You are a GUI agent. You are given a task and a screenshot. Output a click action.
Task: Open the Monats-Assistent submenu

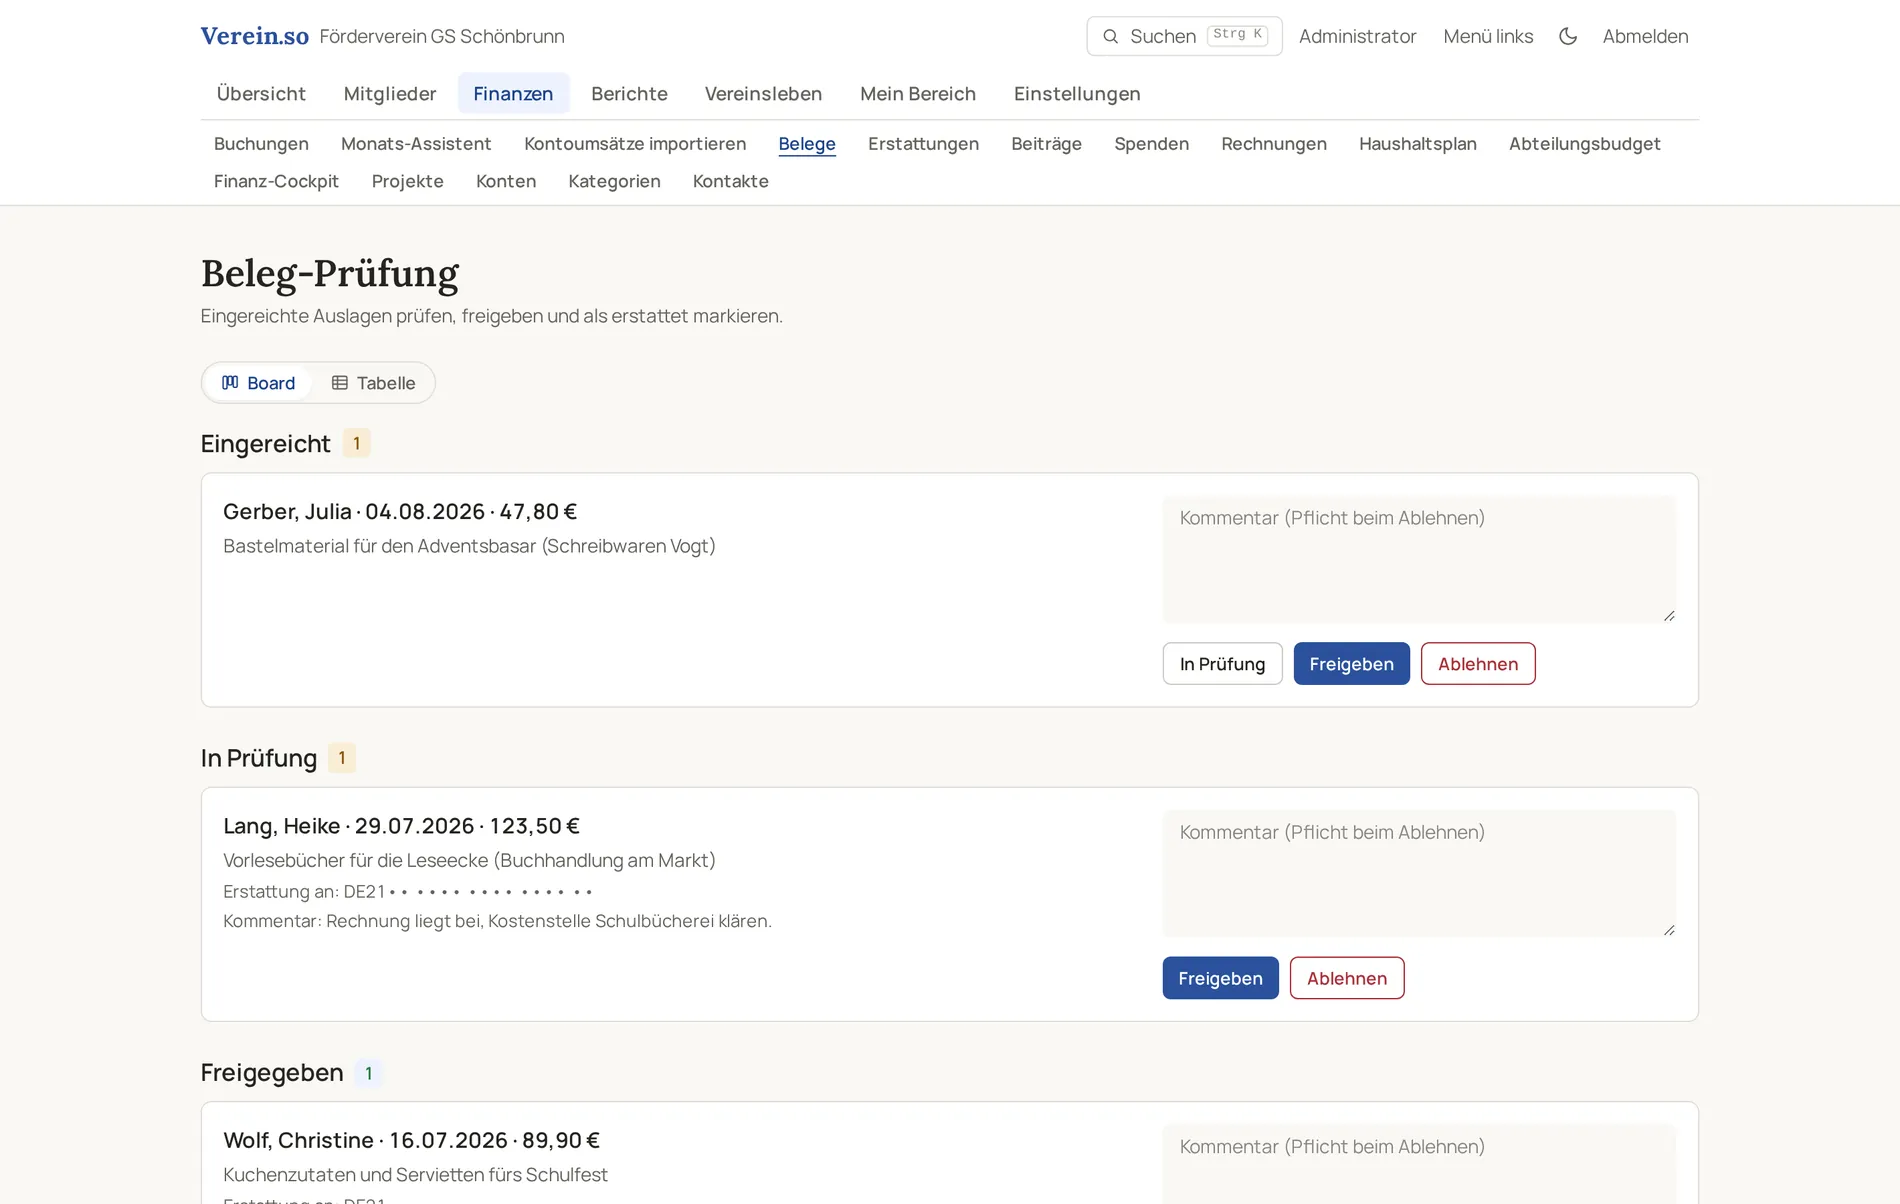point(416,144)
